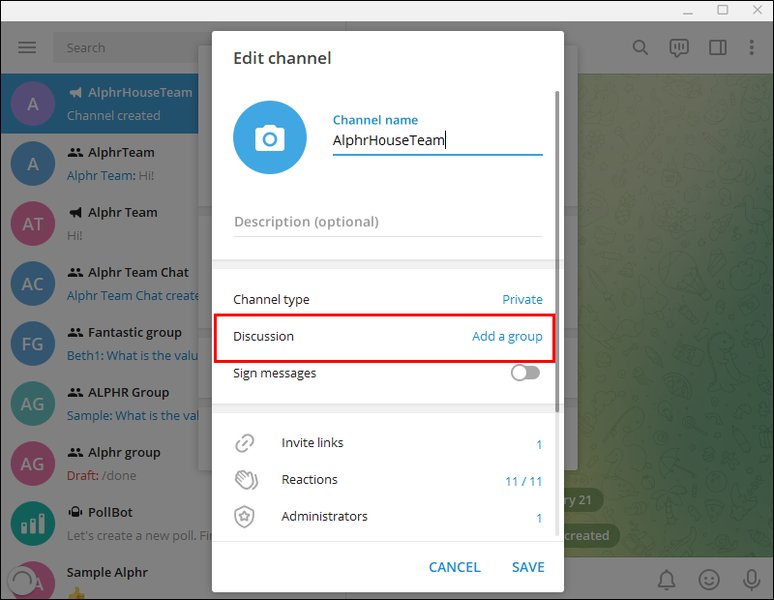This screenshot has width=774, height=600.
Task: Click the Edit channel dialog scrollbar
Action: 557,251
